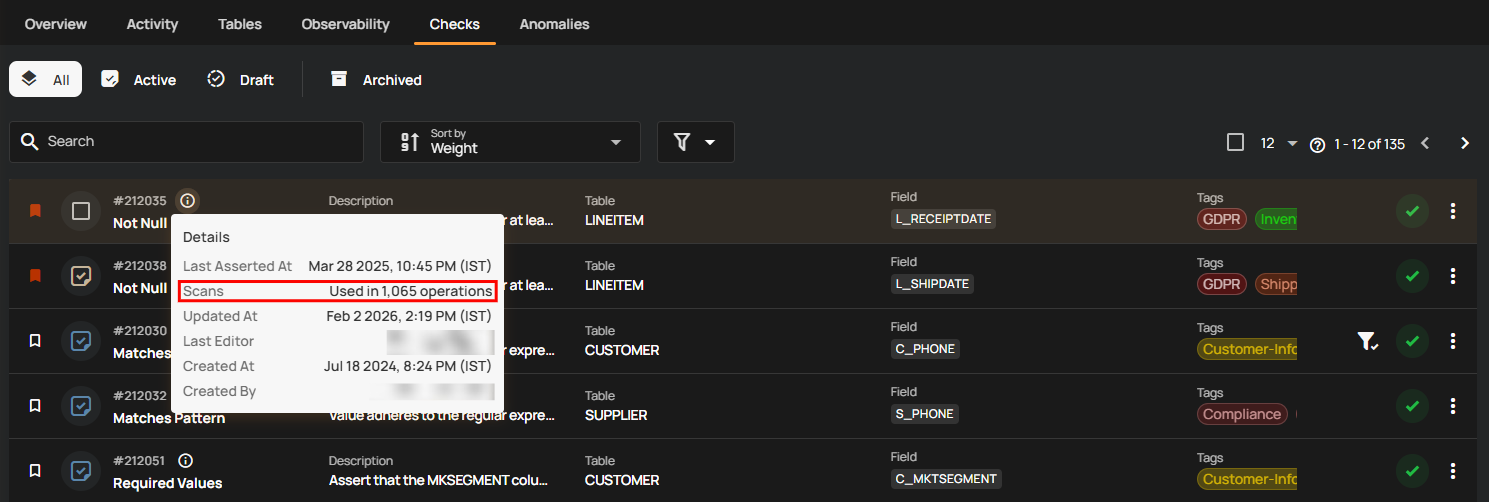The width and height of the screenshot is (1489, 502).
Task: Open more options menu for C_PHONE row
Action: 1453,341
